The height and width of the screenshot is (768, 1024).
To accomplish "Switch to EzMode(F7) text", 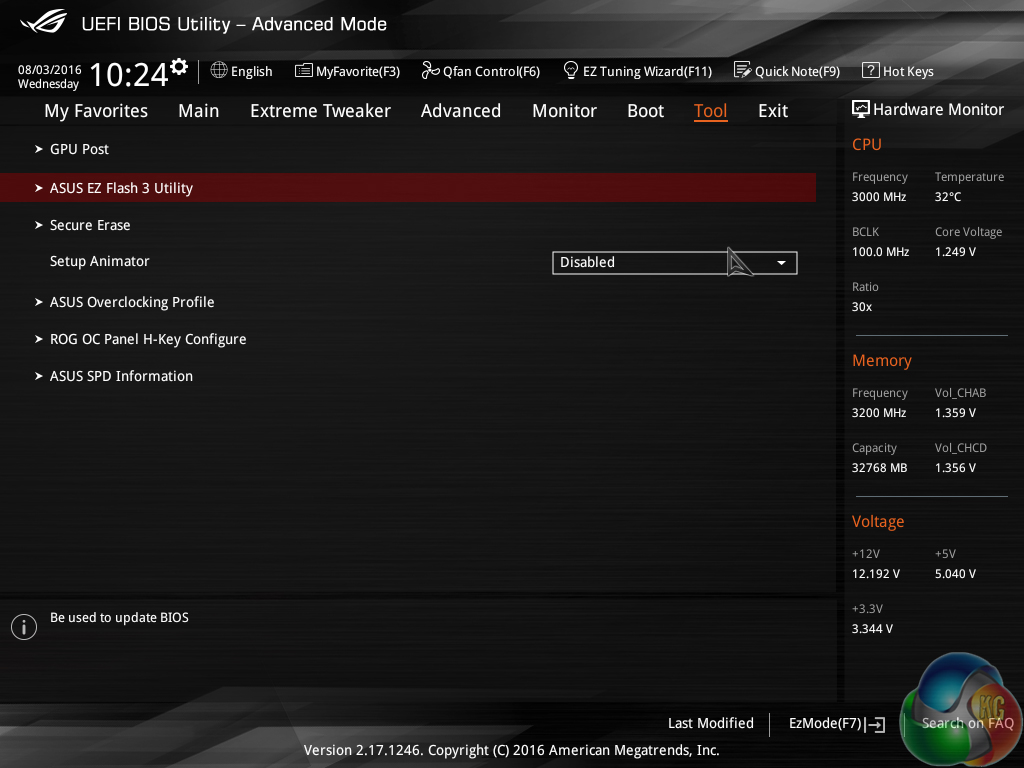I will [x=825, y=724].
